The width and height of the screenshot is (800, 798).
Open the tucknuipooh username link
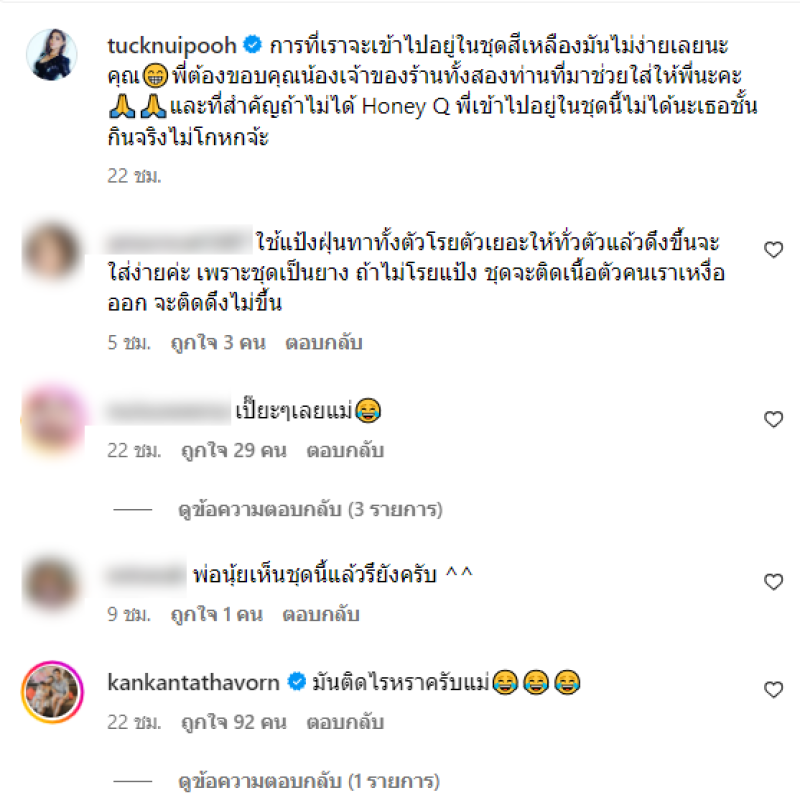coord(172,46)
